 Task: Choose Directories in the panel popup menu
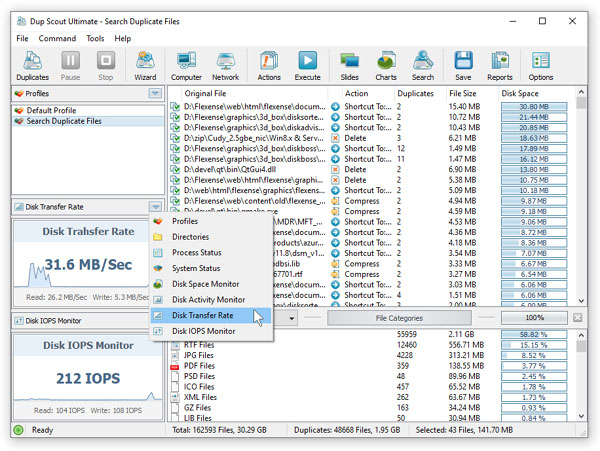[x=211, y=237]
